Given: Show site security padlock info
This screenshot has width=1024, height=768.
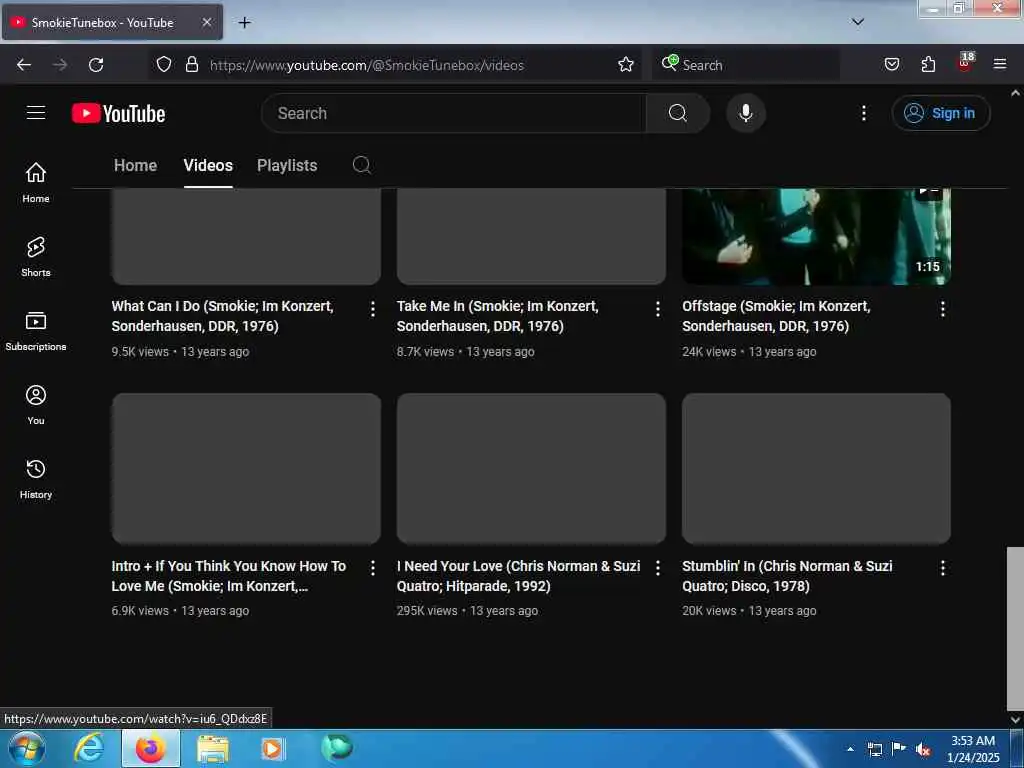Looking at the screenshot, I should pos(191,64).
